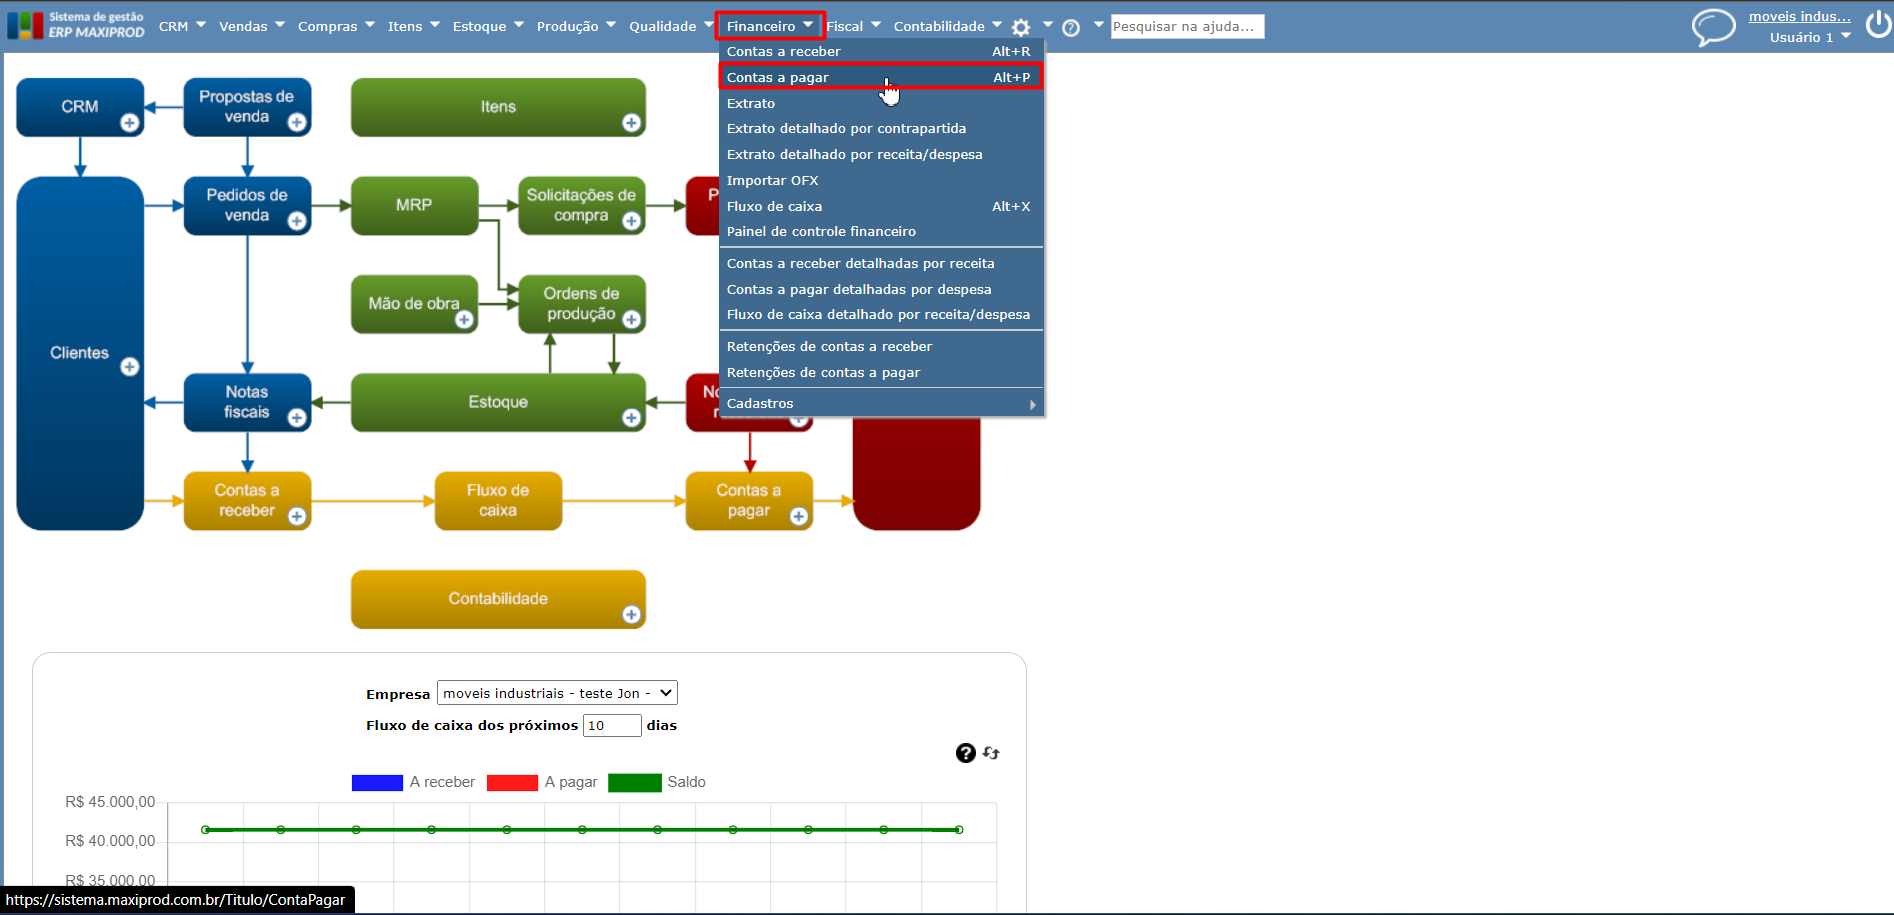Click the MRP diagram block
This screenshot has height=915, width=1894.
click(414, 206)
